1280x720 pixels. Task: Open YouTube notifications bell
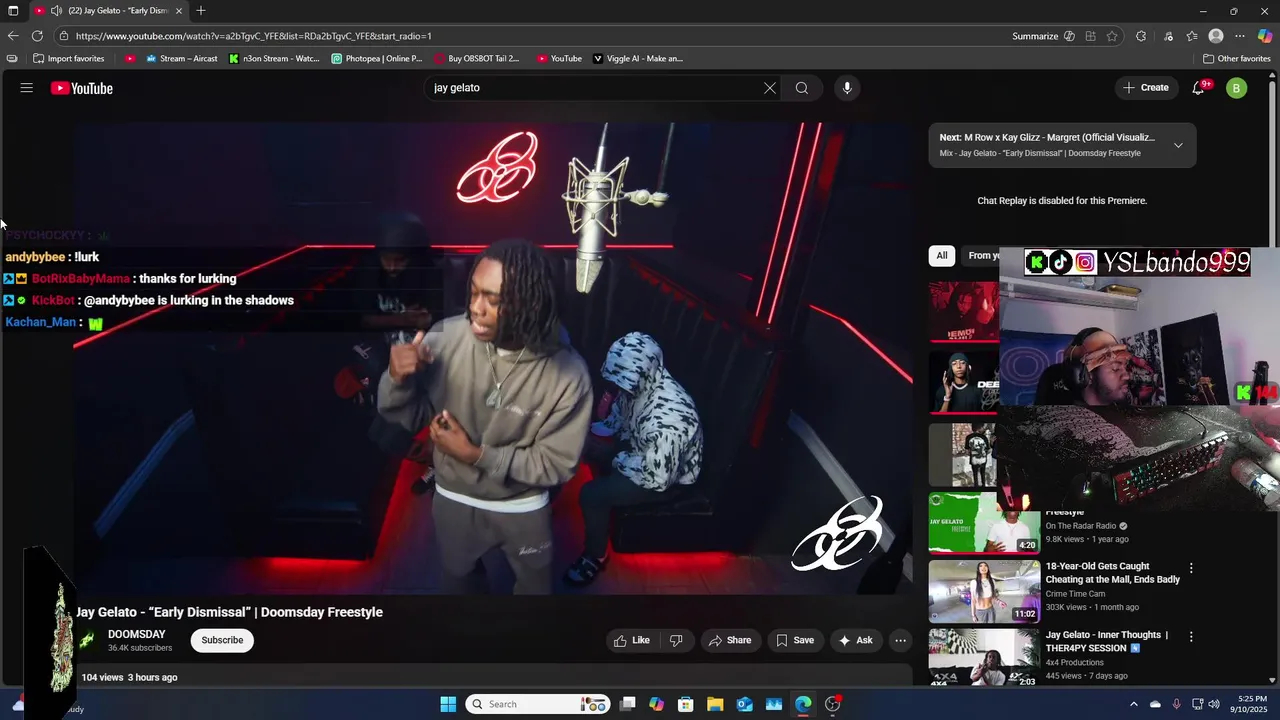click(x=1198, y=88)
